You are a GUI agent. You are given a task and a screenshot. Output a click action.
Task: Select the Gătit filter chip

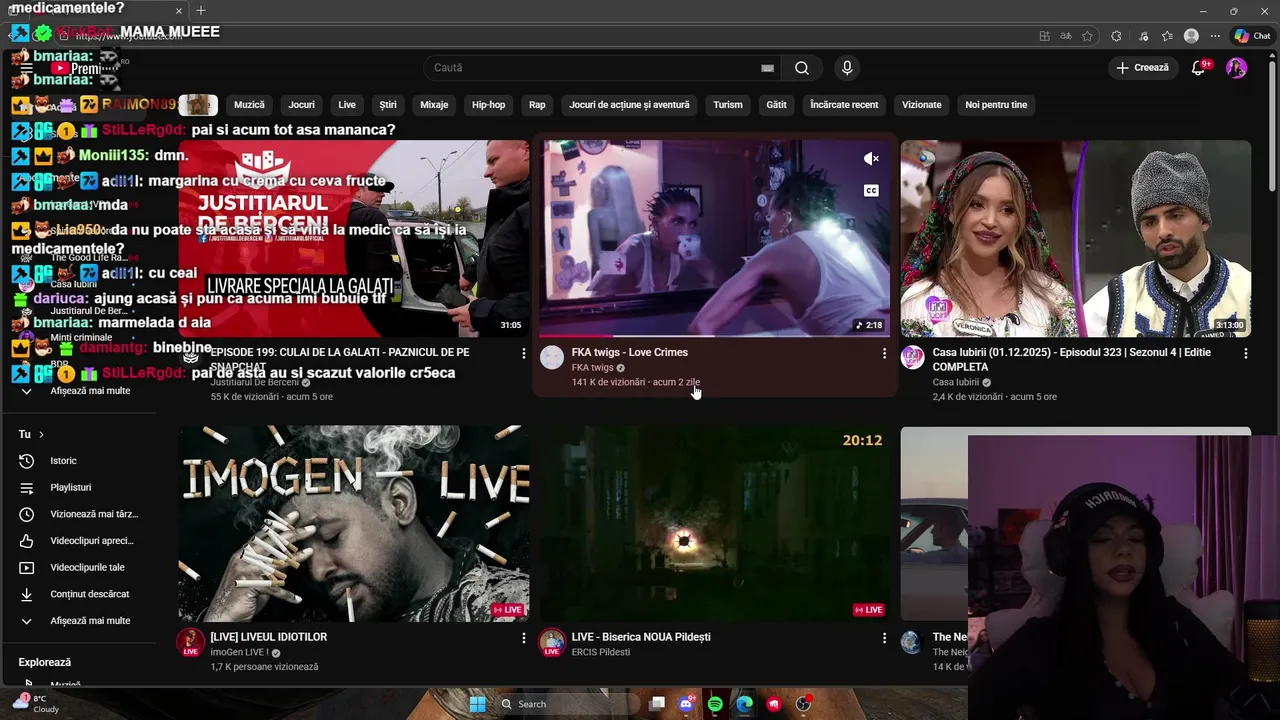tap(776, 105)
